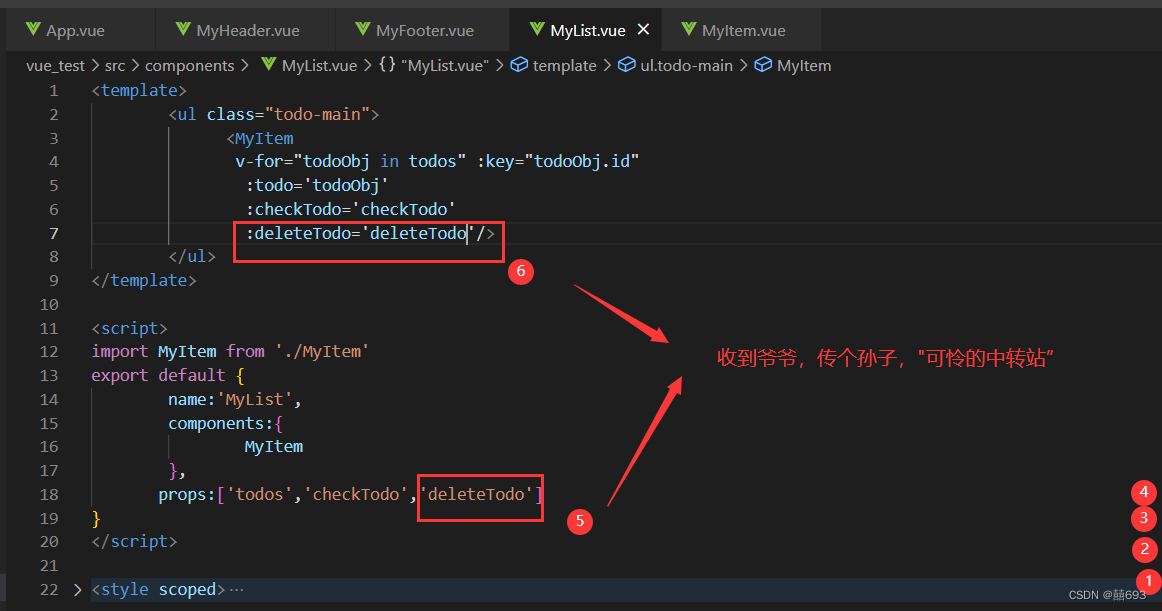Click the Vue icon on MyHeader.vue tab
This screenshot has width=1162, height=611.
(185, 29)
